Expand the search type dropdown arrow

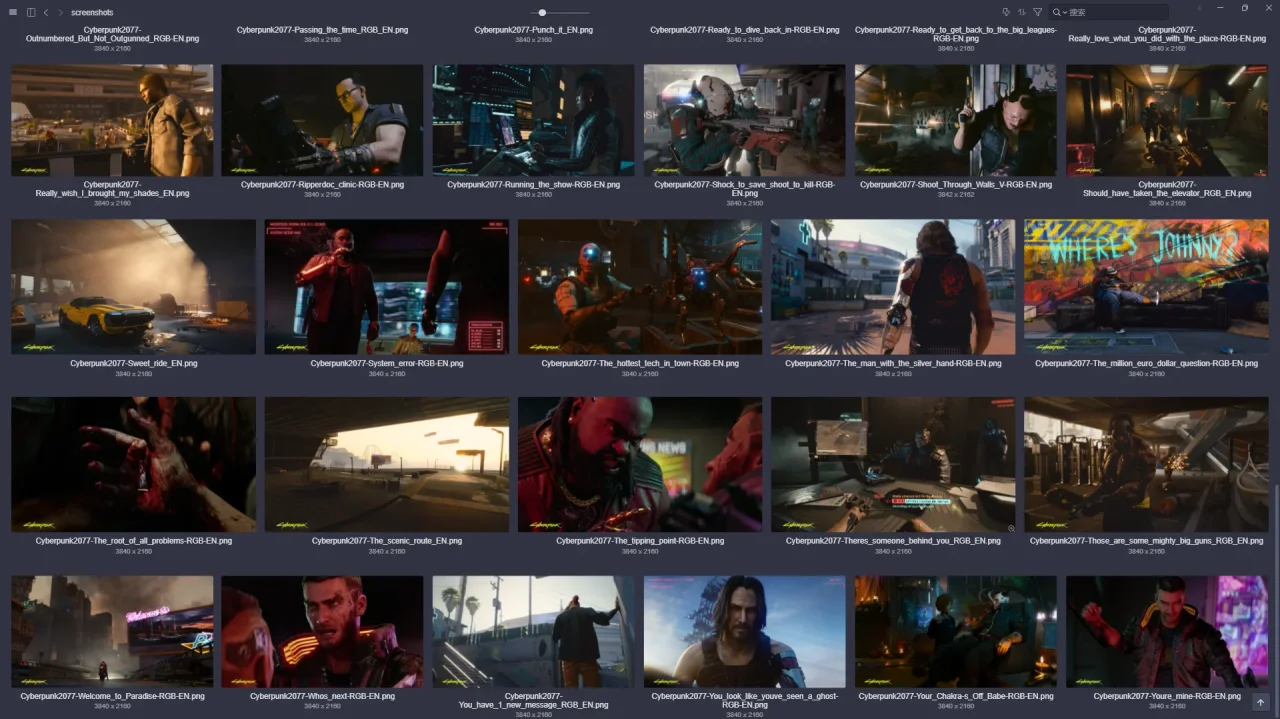(x=1064, y=12)
